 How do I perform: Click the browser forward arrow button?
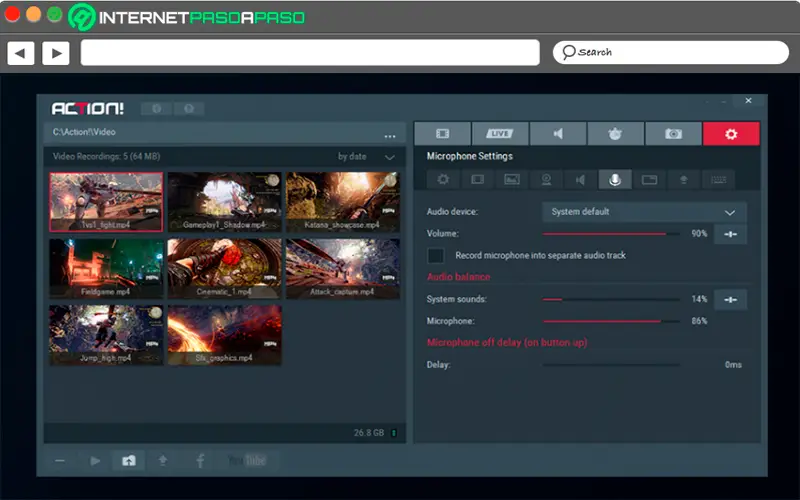[x=56, y=53]
